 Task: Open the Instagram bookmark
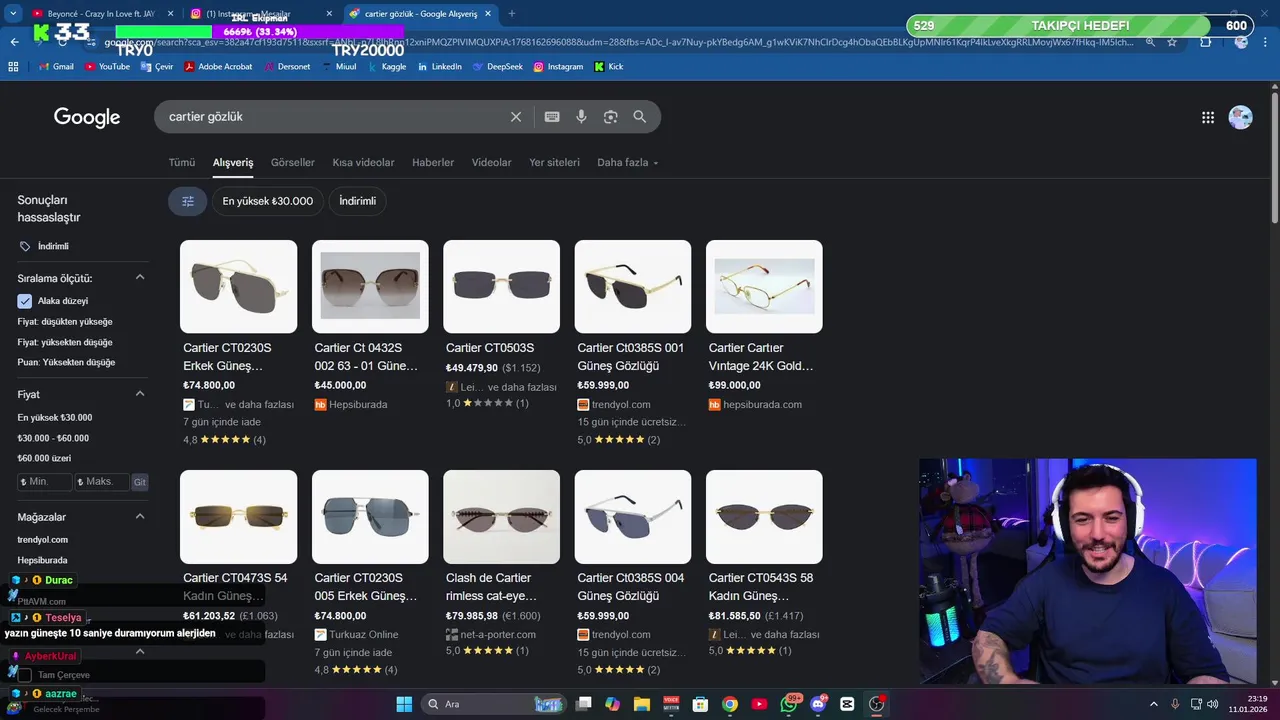tap(558, 66)
